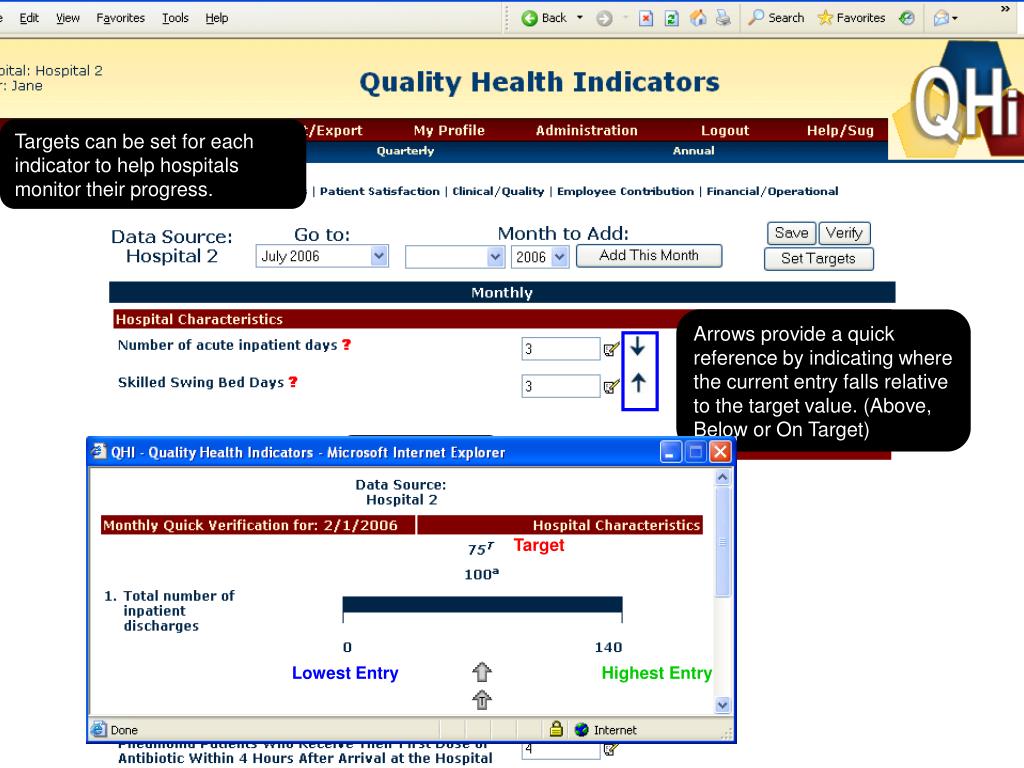The height and width of the screenshot is (768, 1024).
Task: Open the Back button history dropdown arrow
Action: point(580,18)
